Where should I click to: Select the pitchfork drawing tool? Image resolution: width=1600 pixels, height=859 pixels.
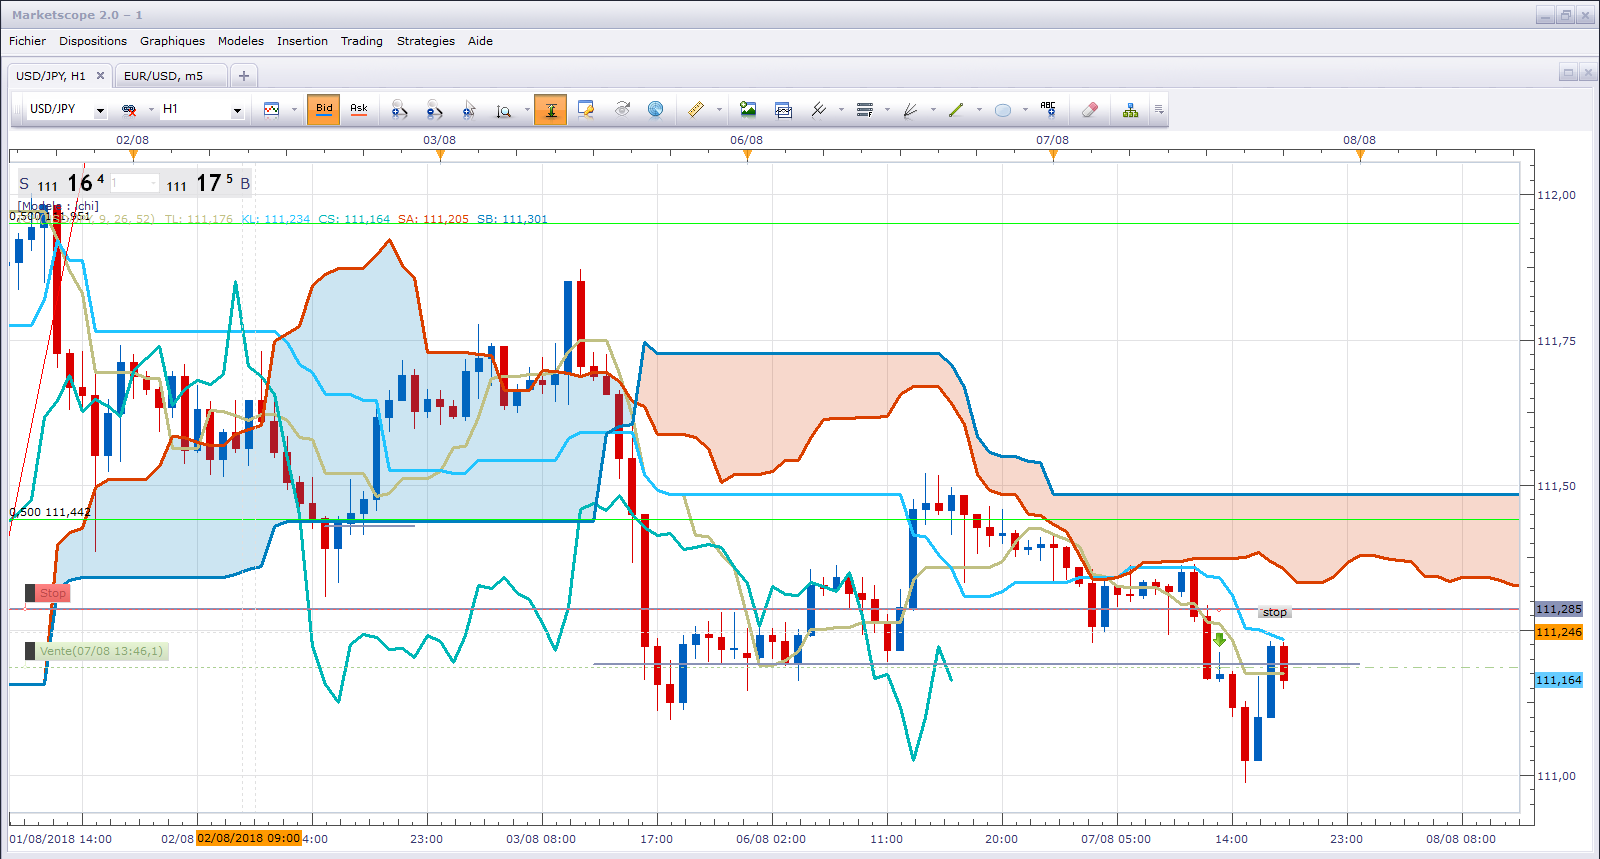tap(819, 110)
